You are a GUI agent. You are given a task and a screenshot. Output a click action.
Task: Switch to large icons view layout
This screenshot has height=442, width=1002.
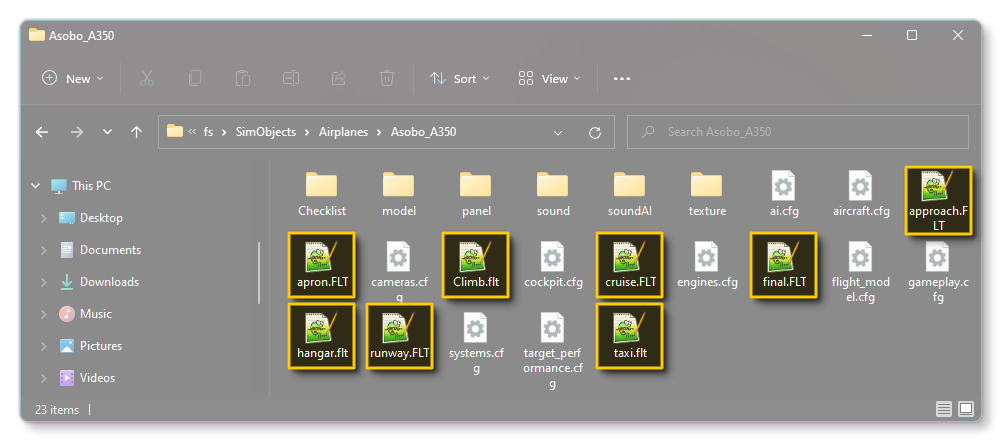966,408
